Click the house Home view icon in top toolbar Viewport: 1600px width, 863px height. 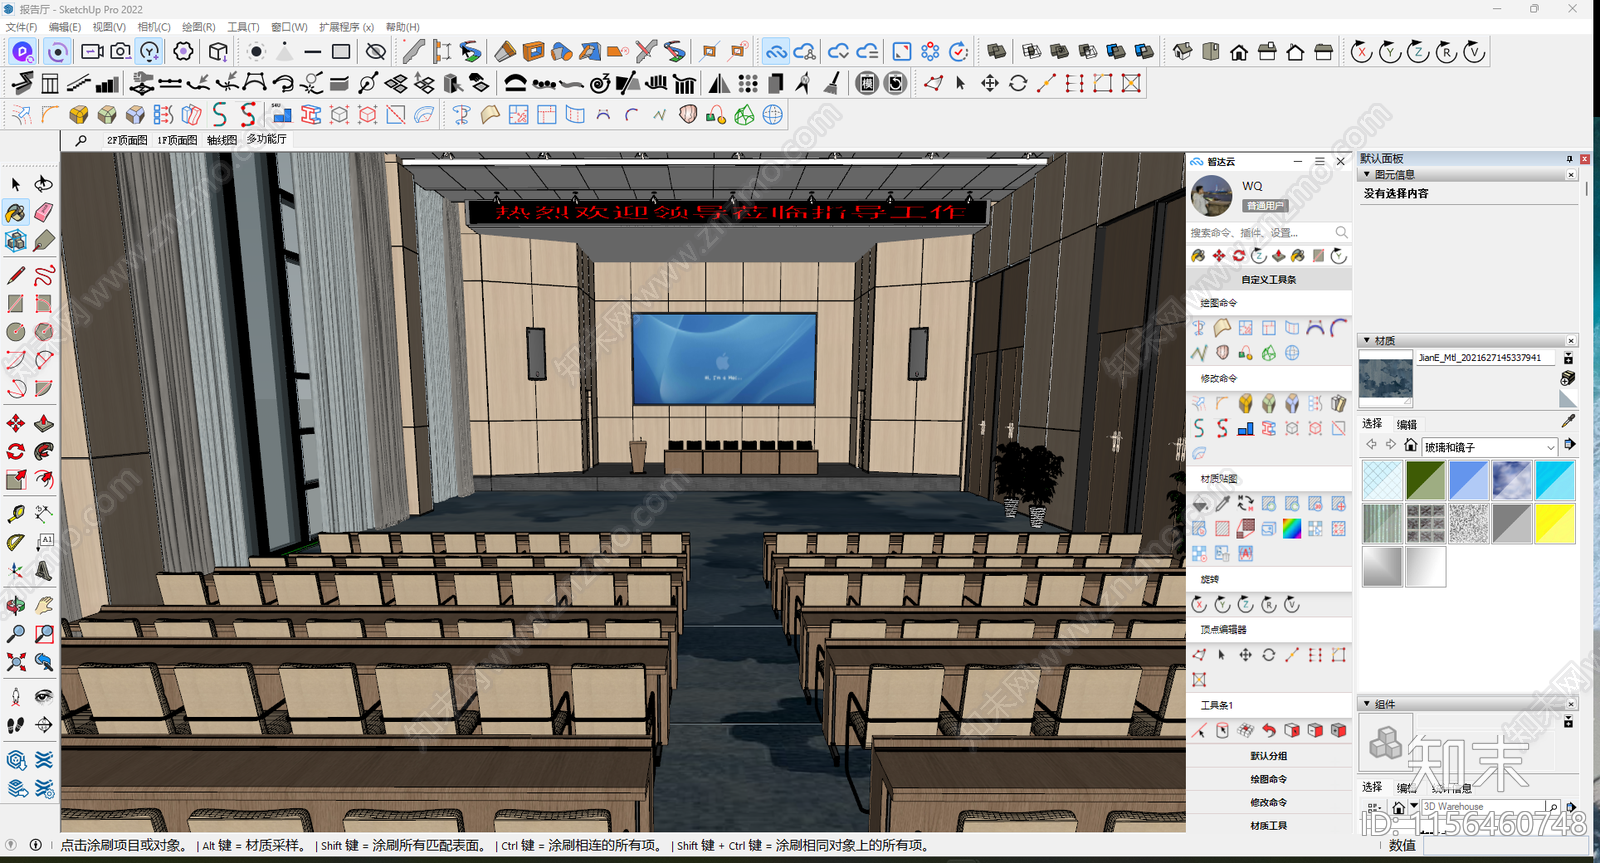point(1239,52)
